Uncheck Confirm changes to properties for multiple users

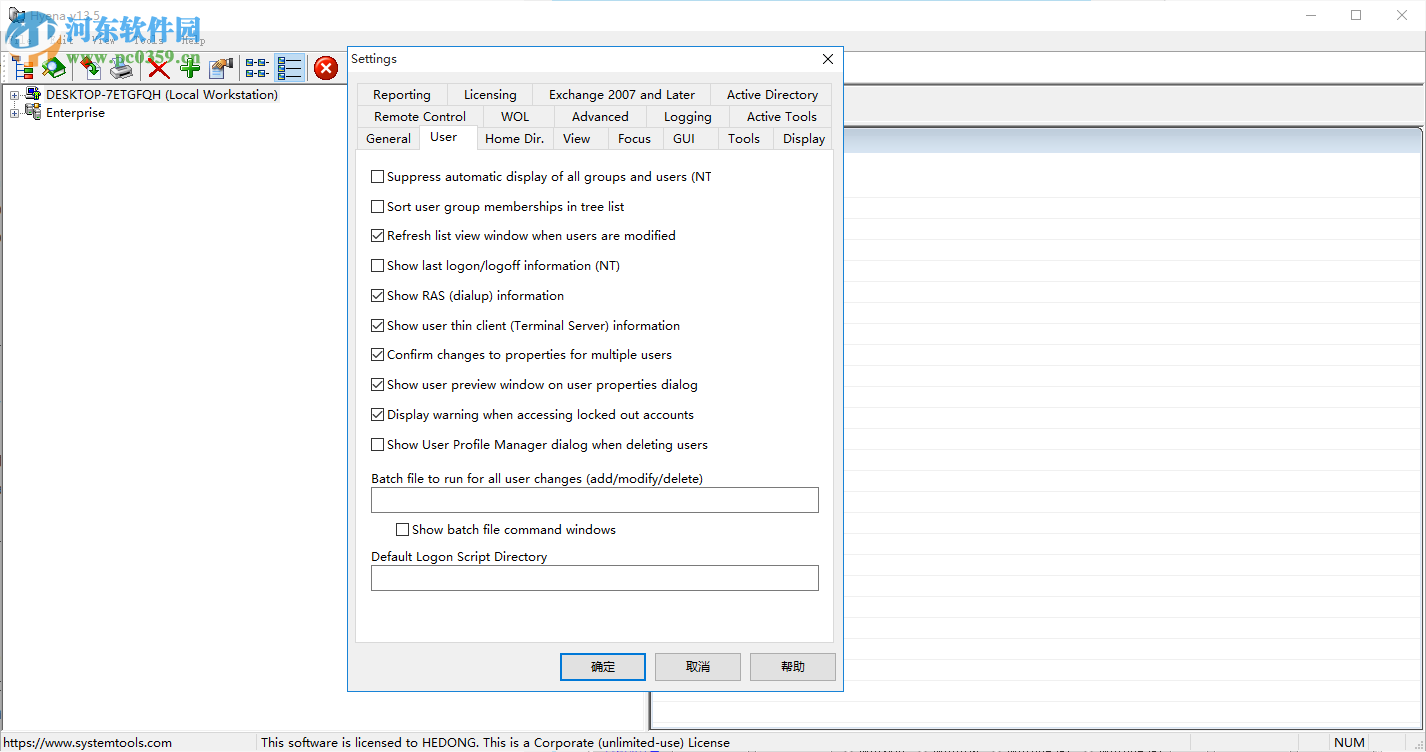(378, 355)
